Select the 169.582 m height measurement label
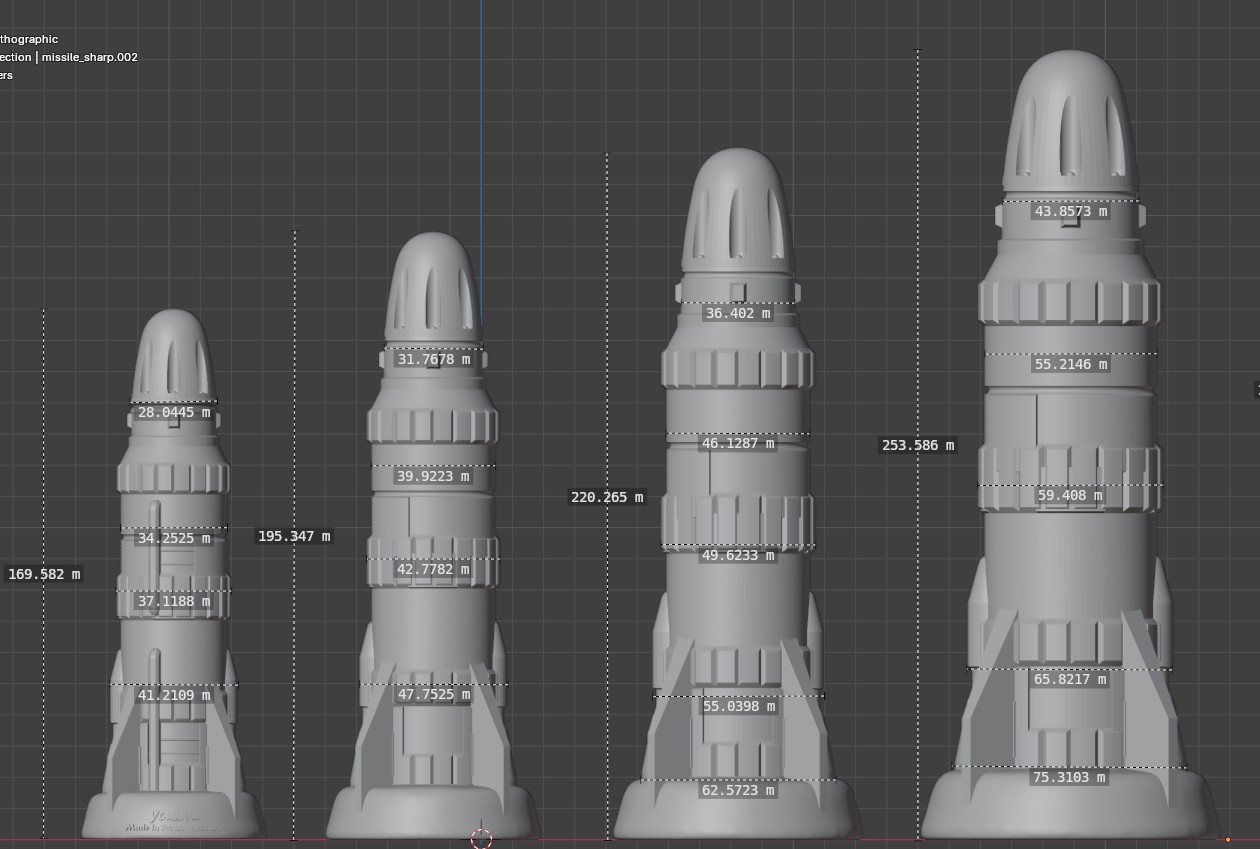The image size is (1260, 849). click(44, 574)
